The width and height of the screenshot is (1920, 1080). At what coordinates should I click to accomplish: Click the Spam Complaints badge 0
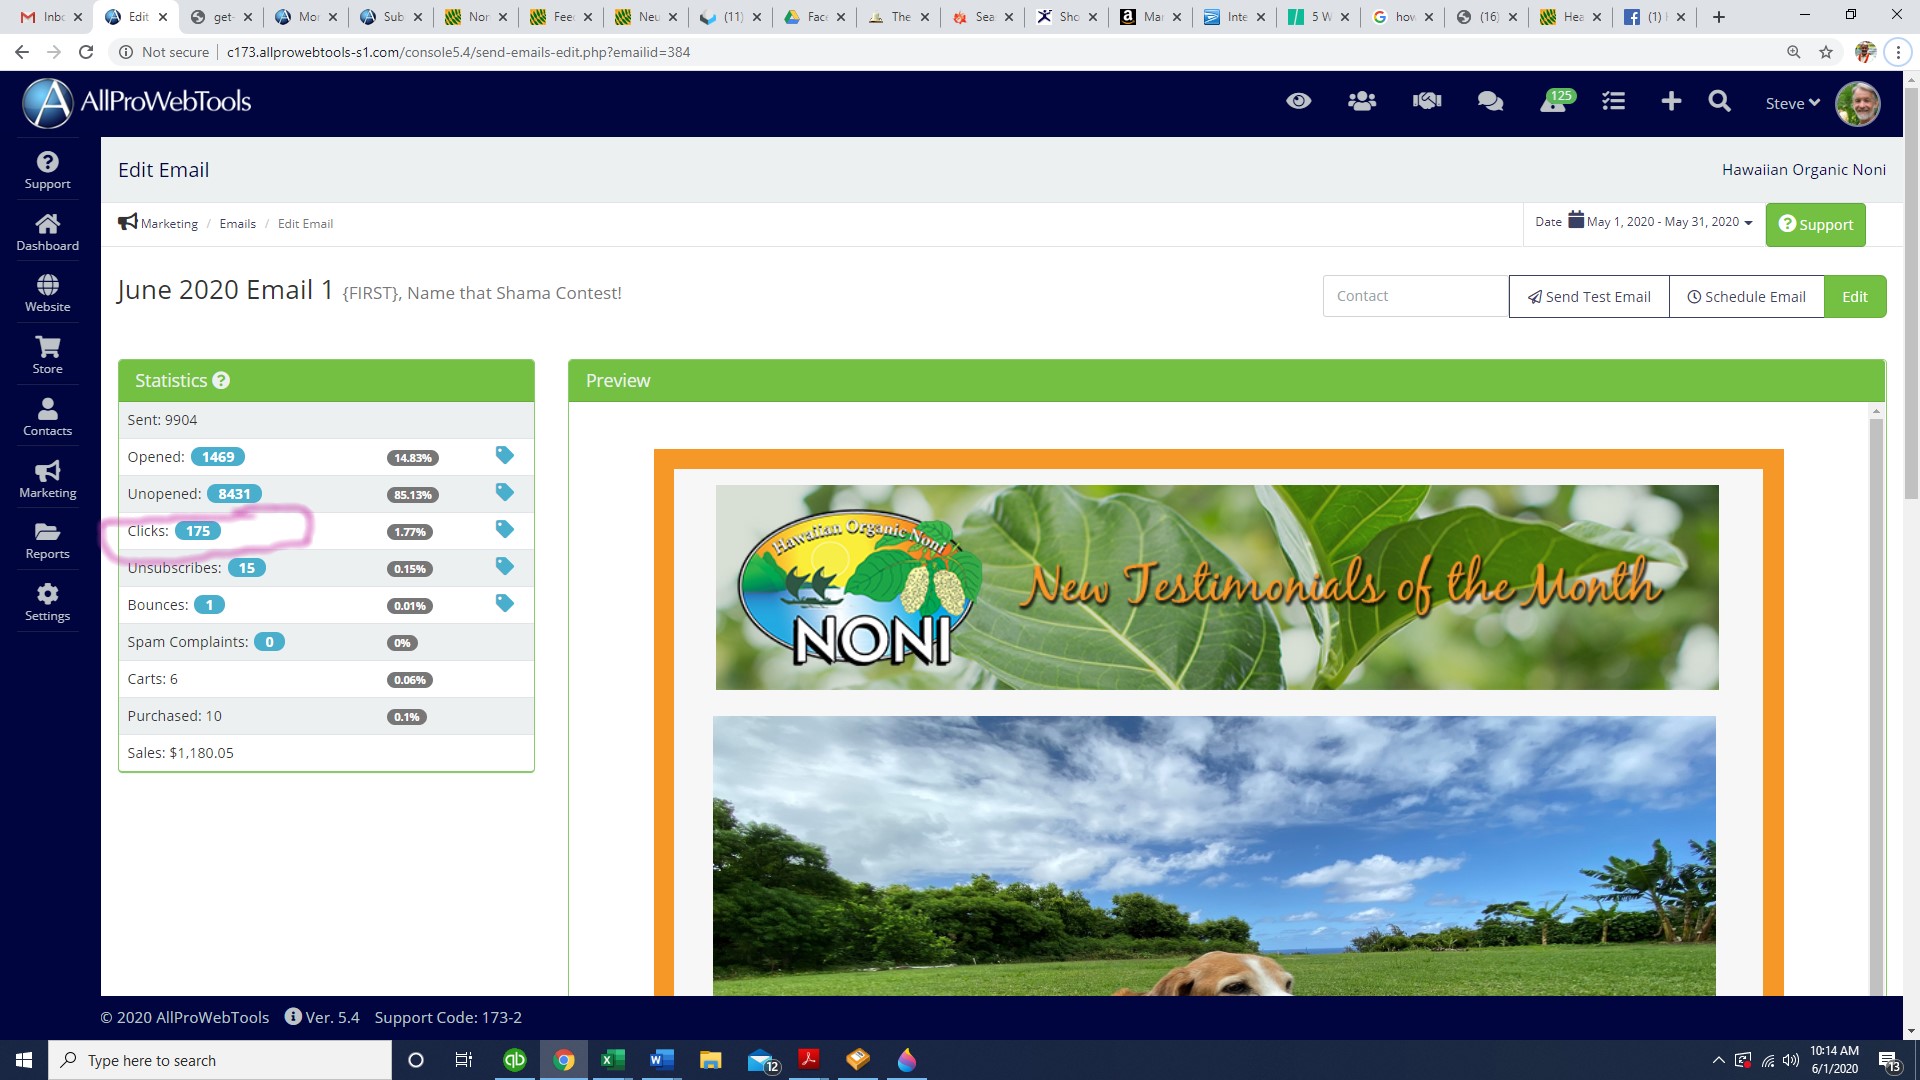coord(269,642)
